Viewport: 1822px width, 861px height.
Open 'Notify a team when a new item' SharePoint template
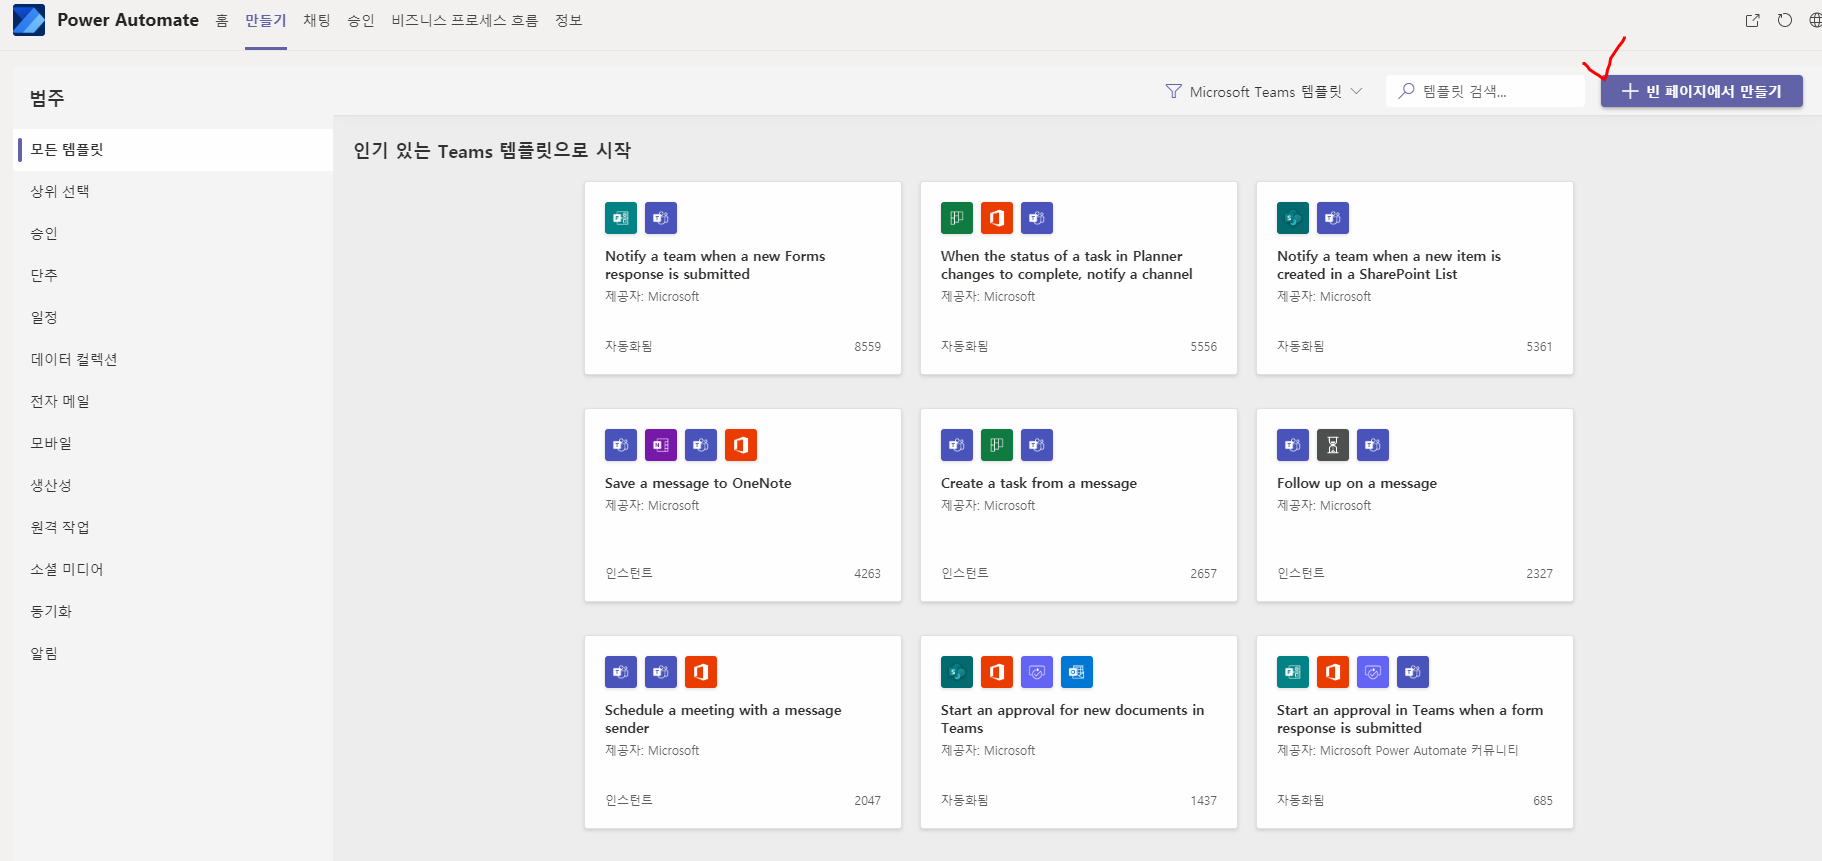point(1415,278)
